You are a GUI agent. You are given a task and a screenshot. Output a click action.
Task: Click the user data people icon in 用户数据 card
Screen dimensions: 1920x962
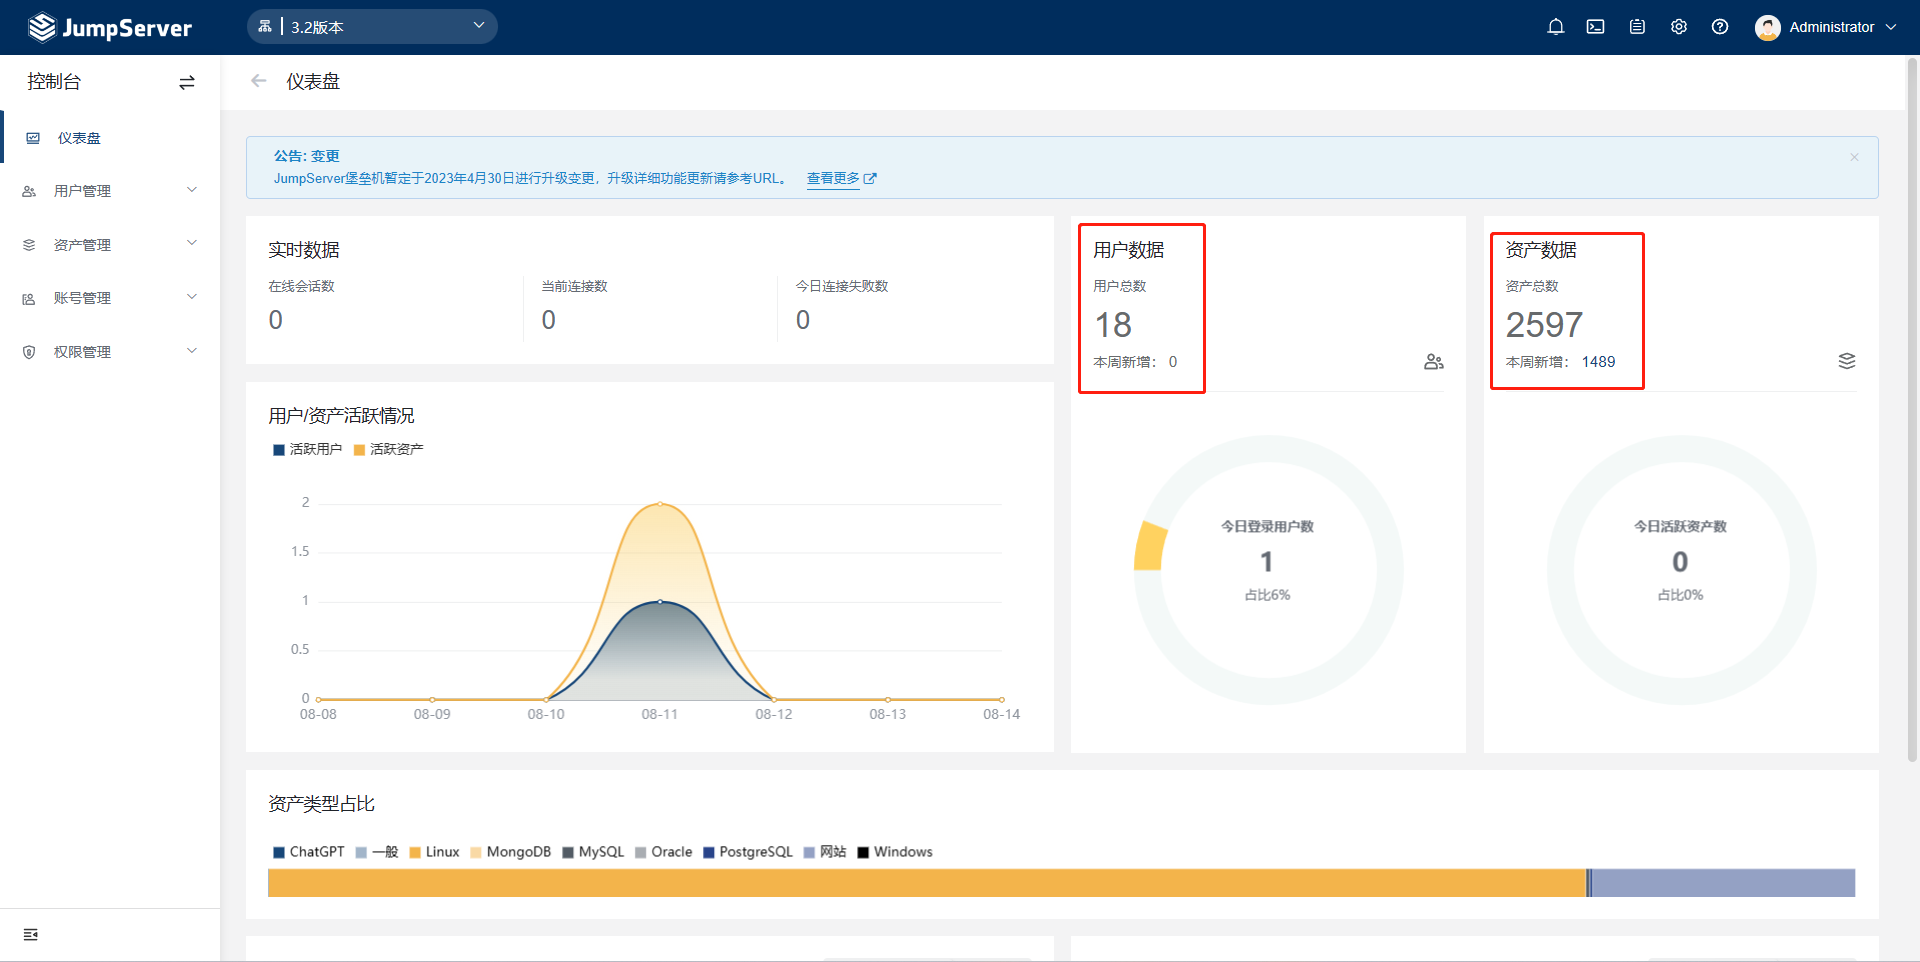(x=1433, y=361)
